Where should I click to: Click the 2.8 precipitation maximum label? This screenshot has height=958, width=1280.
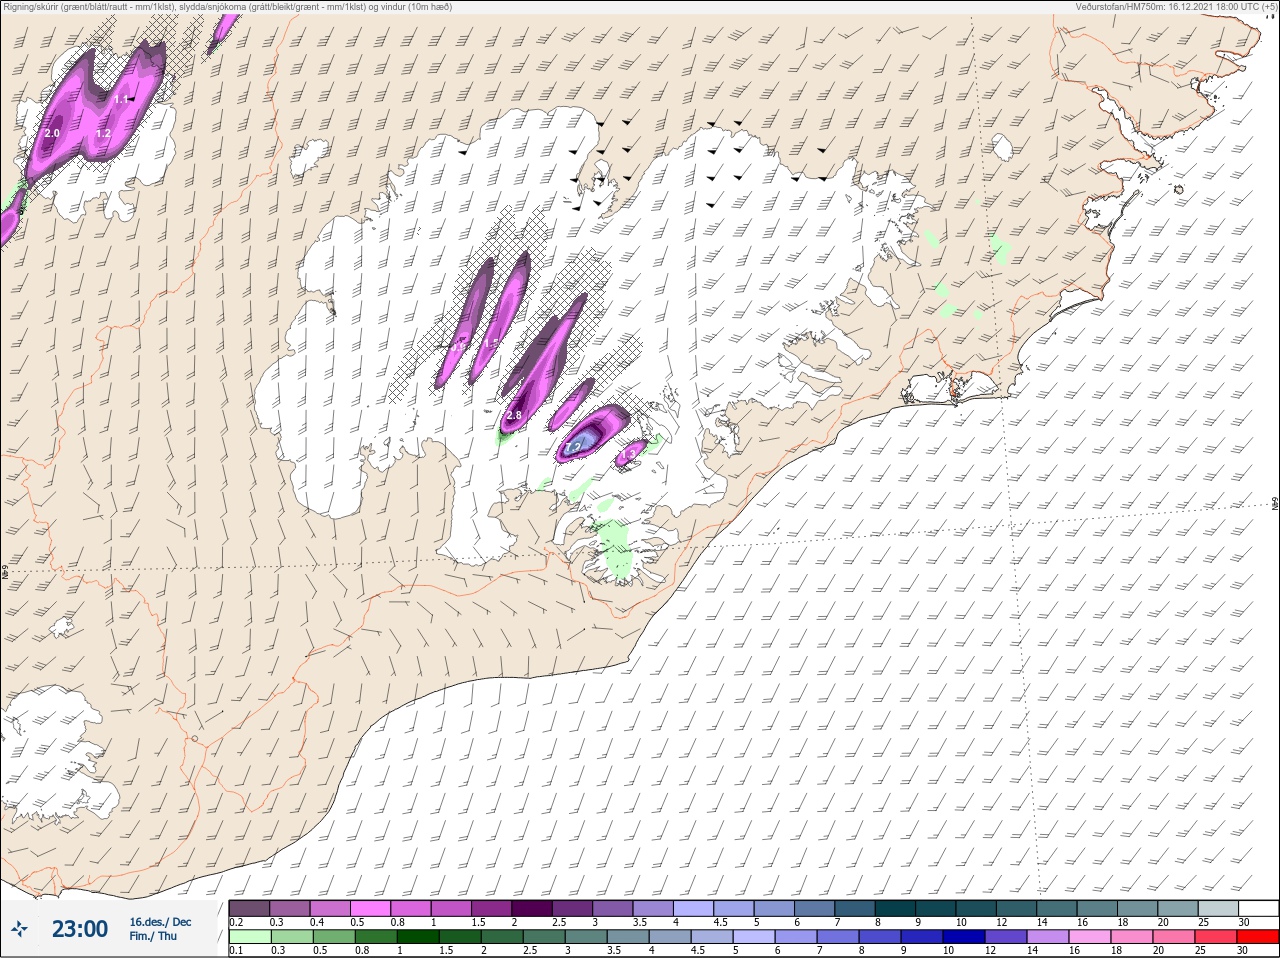(515, 415)
